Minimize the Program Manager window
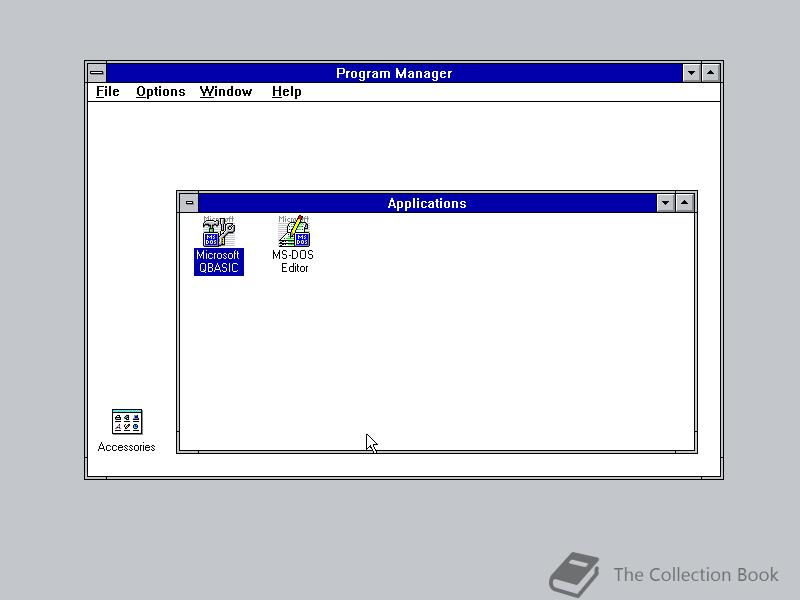Viewport: 800px width, 600px height. coord(691,73)
